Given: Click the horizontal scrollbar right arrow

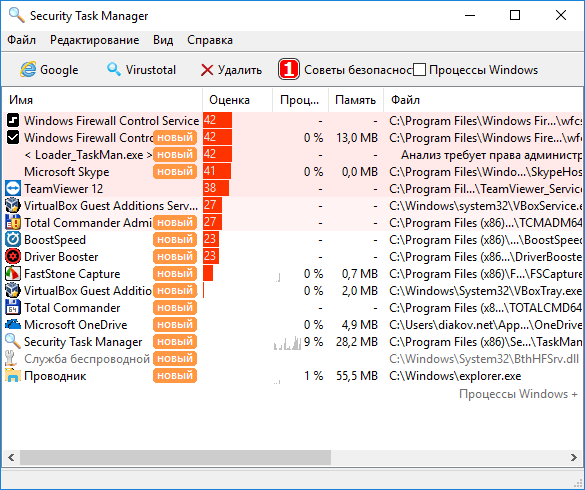Looking at the screenshot, I should pyautogui.click(x=574, y=457).
